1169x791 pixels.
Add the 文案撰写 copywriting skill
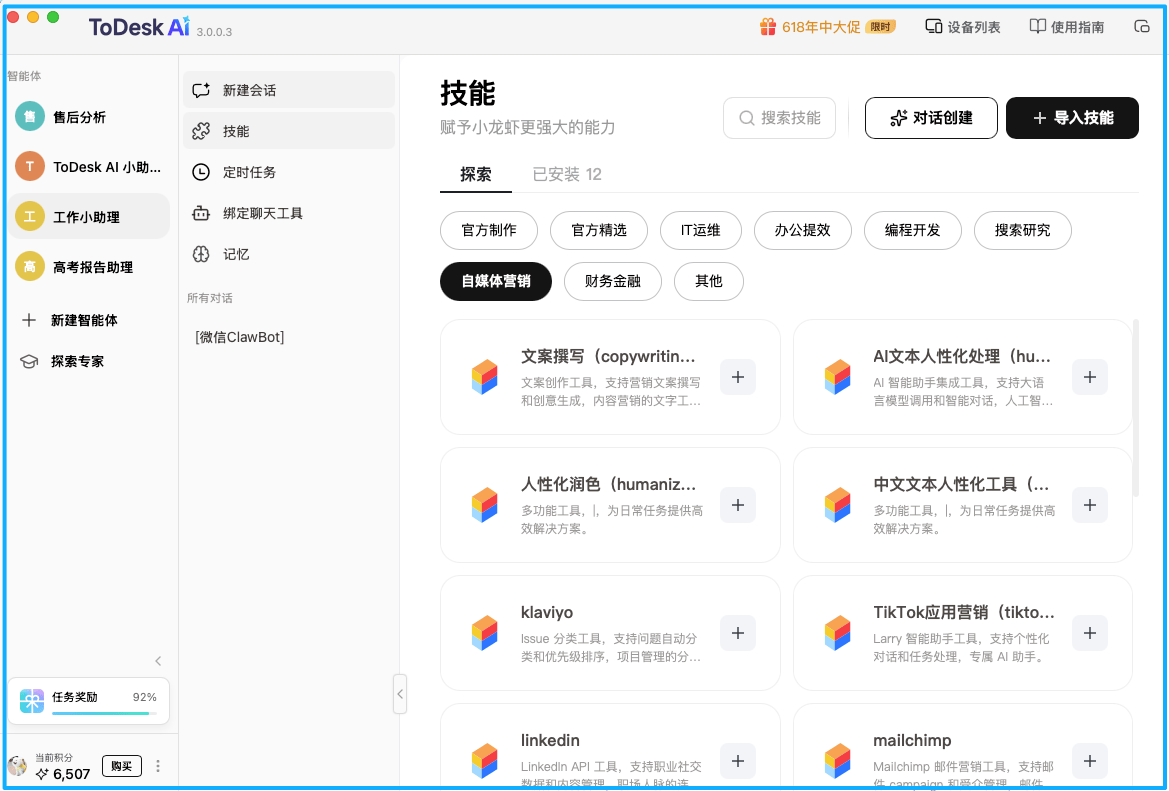pos(737,377)
